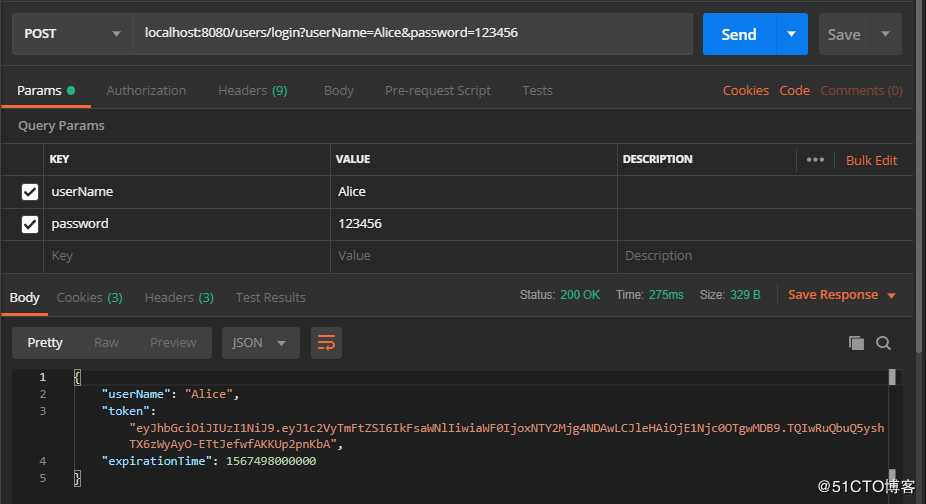Copy response body to clipboard icon
This screenshot has width=926, height=504.
point(856,343)
